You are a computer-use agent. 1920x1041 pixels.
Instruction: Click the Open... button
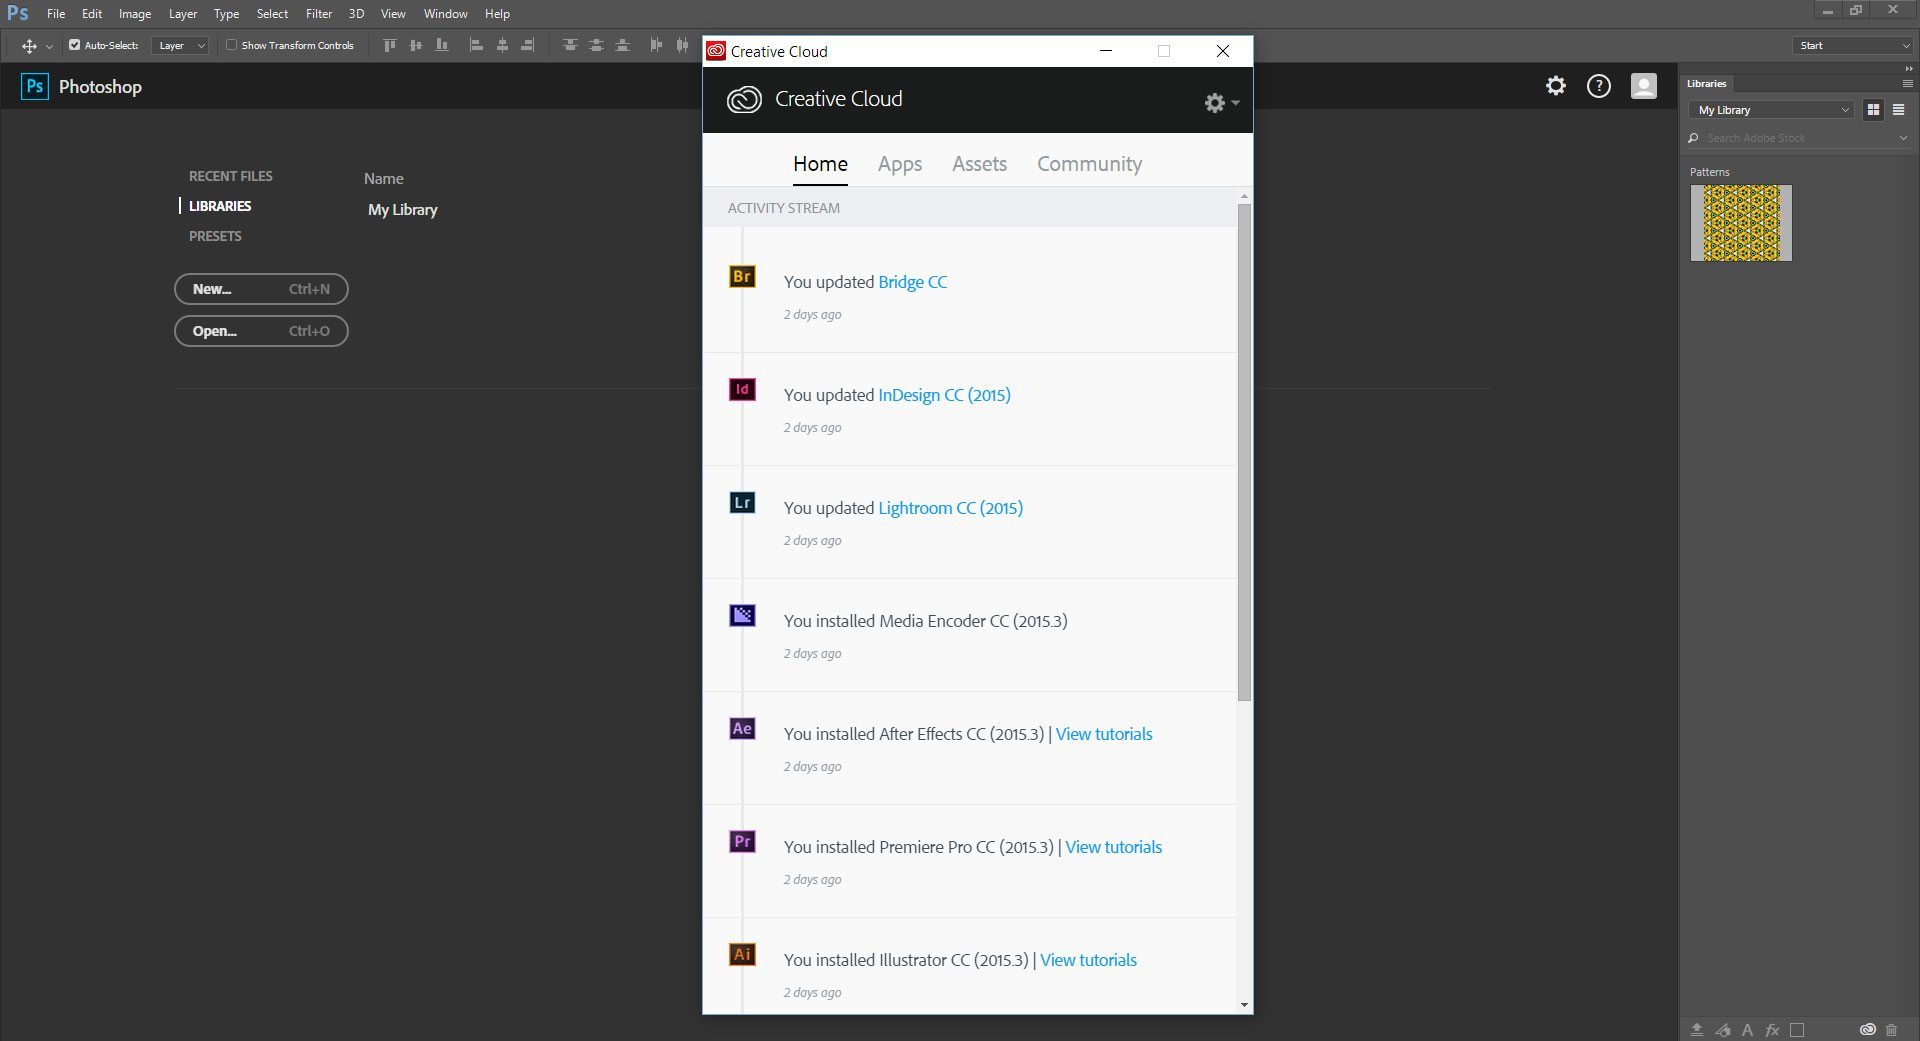[x=261, y=331]
